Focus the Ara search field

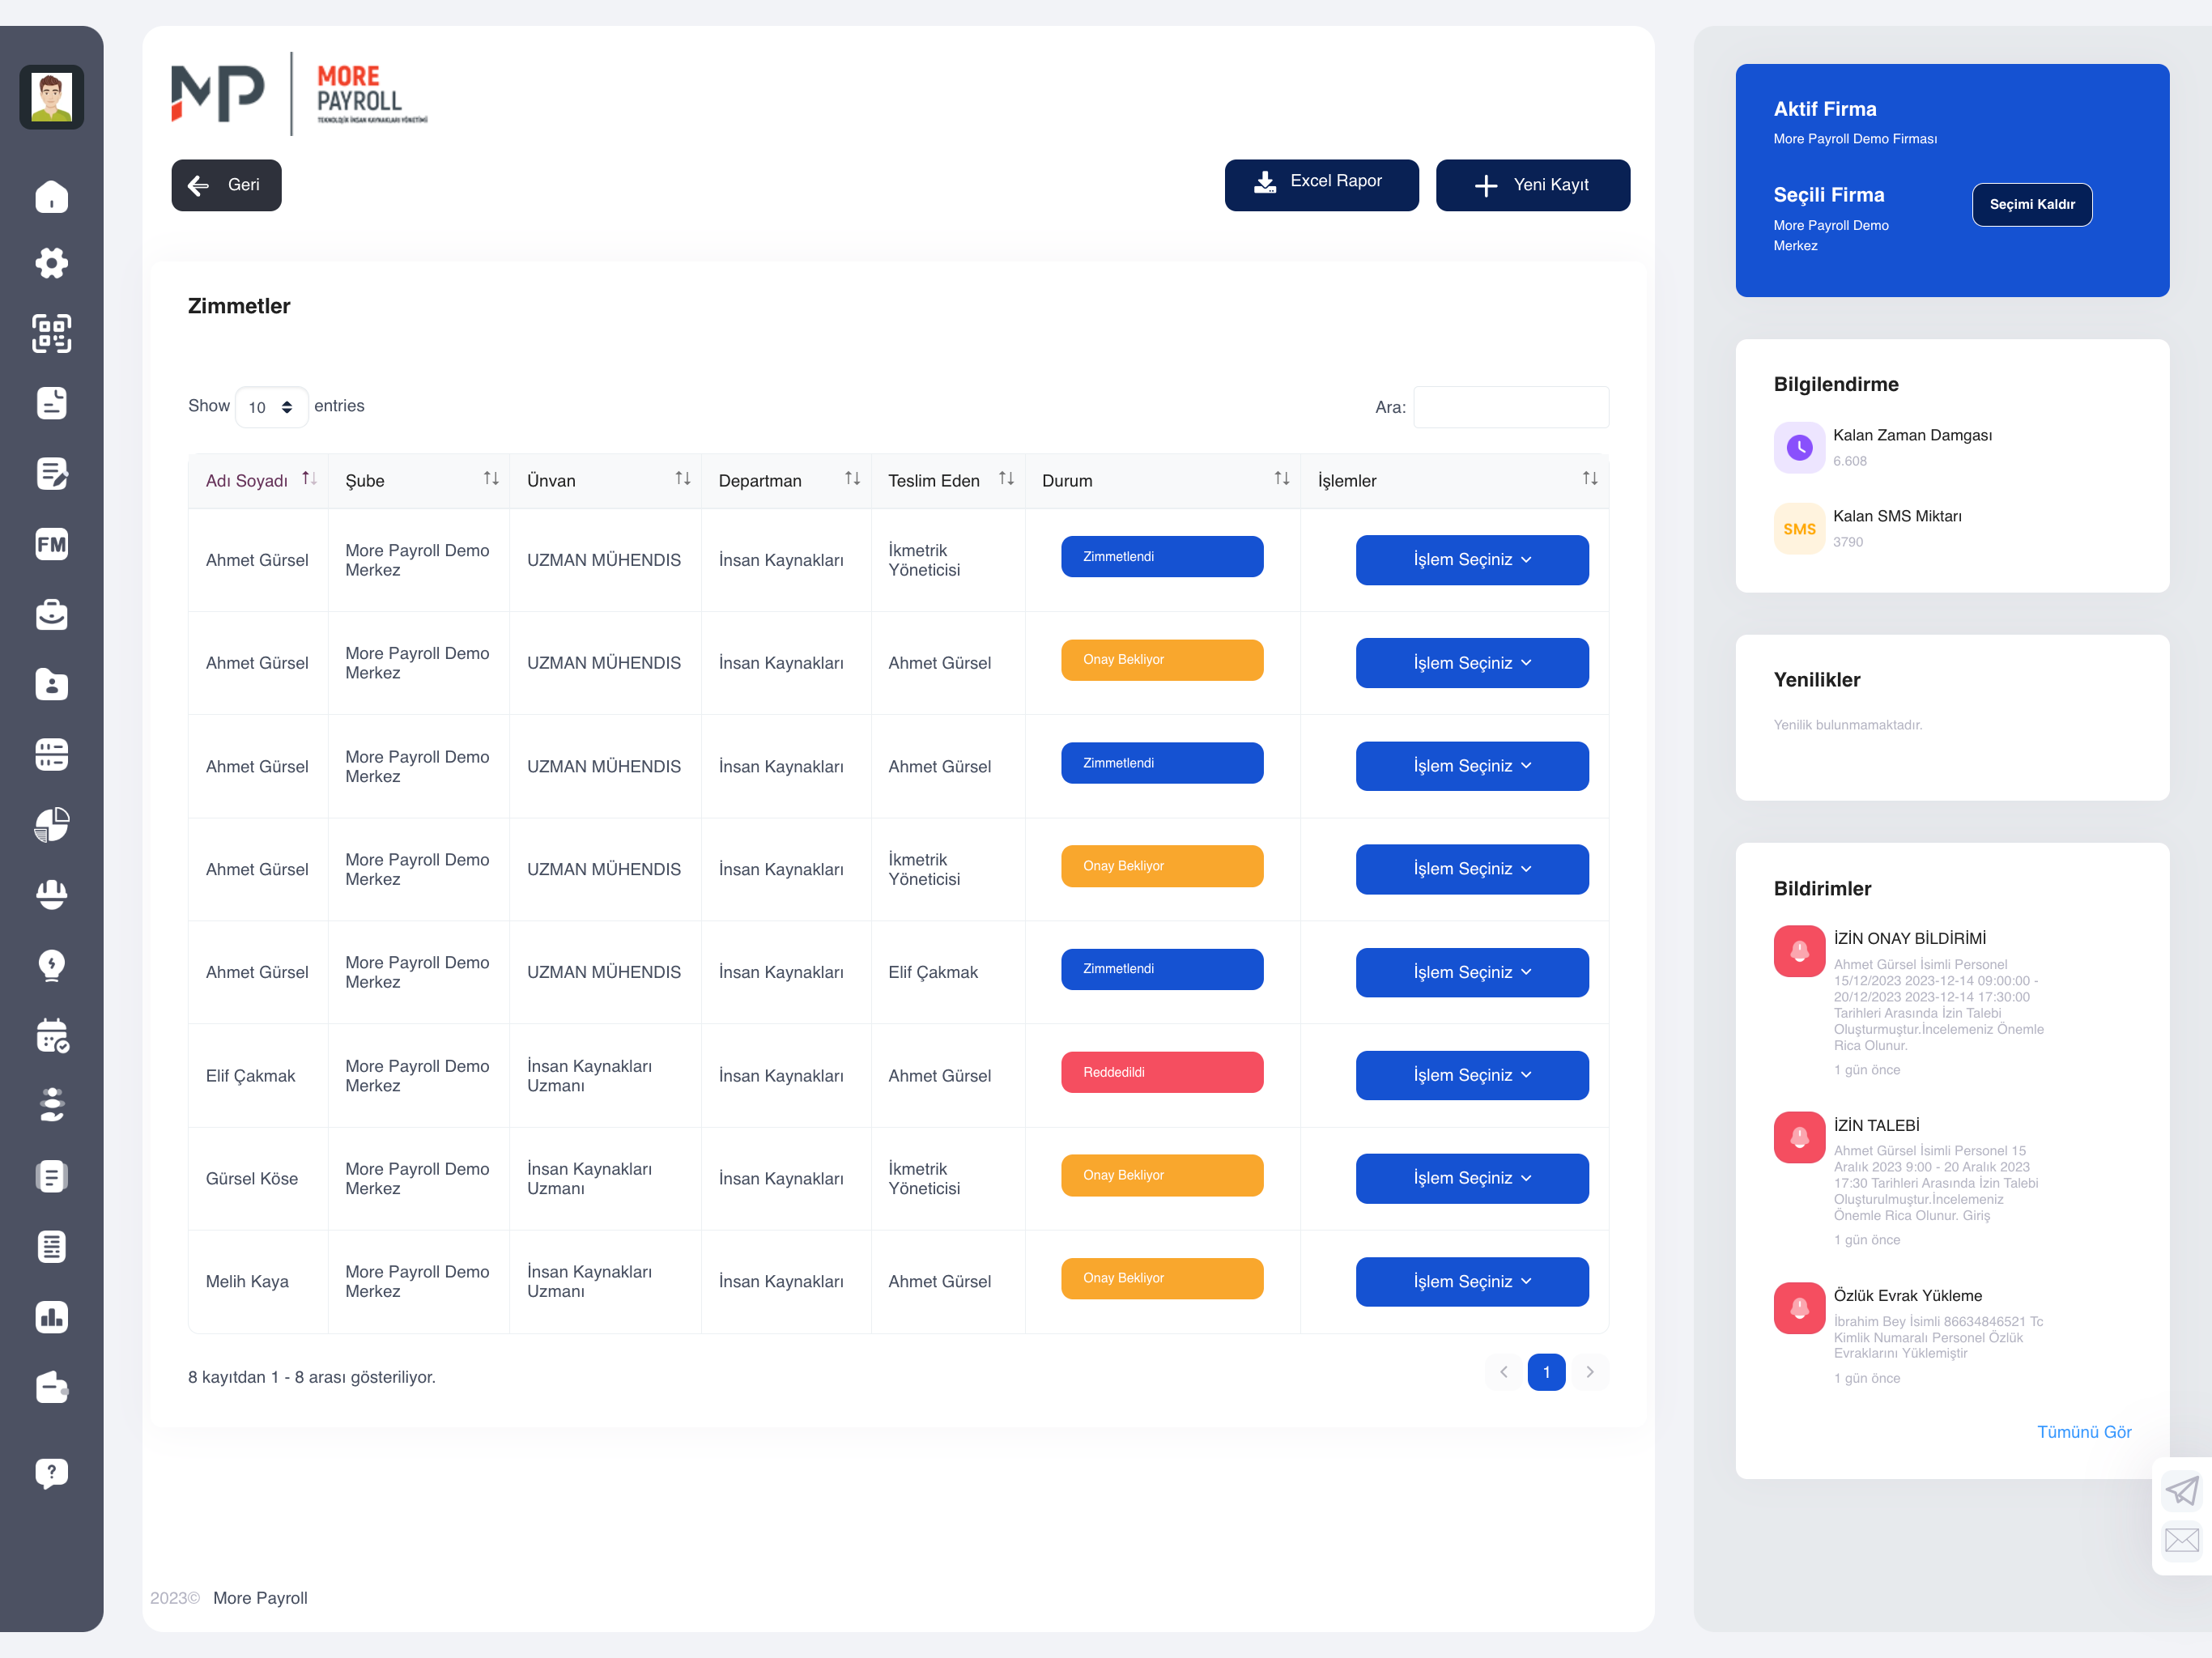tap(1511, 407)
